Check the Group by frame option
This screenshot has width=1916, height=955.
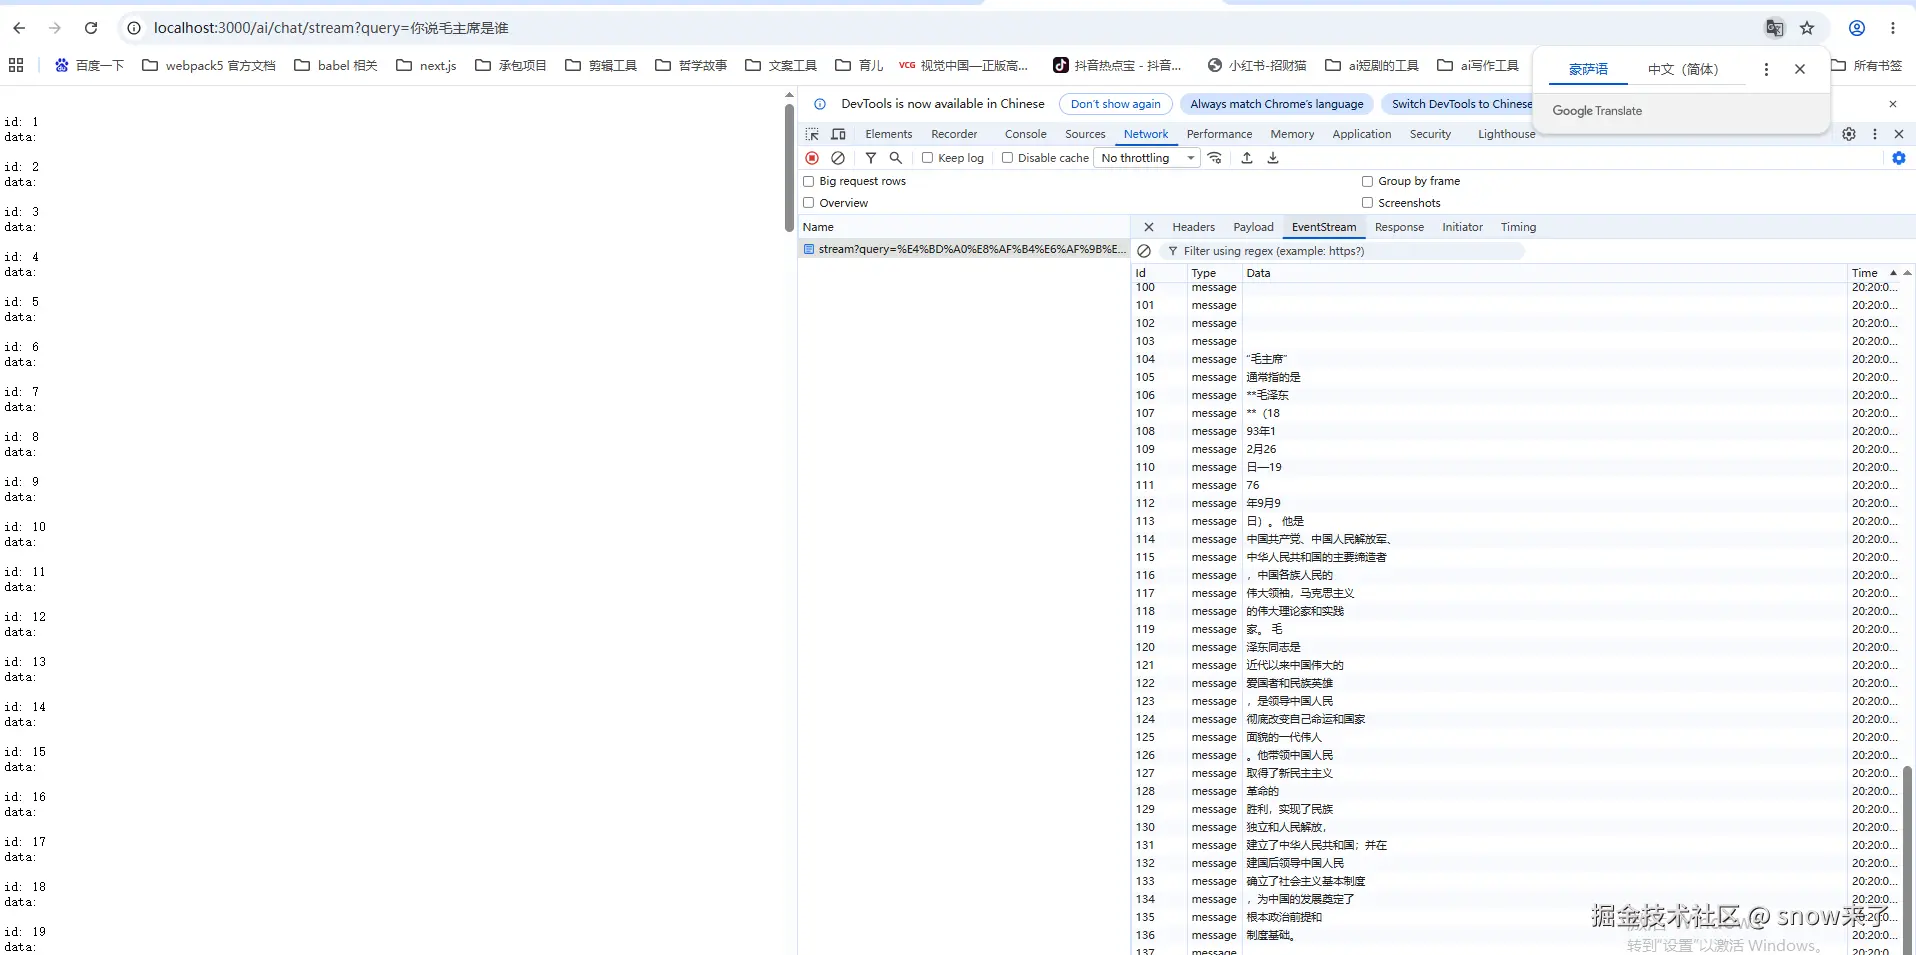(x=1367, y=181)
